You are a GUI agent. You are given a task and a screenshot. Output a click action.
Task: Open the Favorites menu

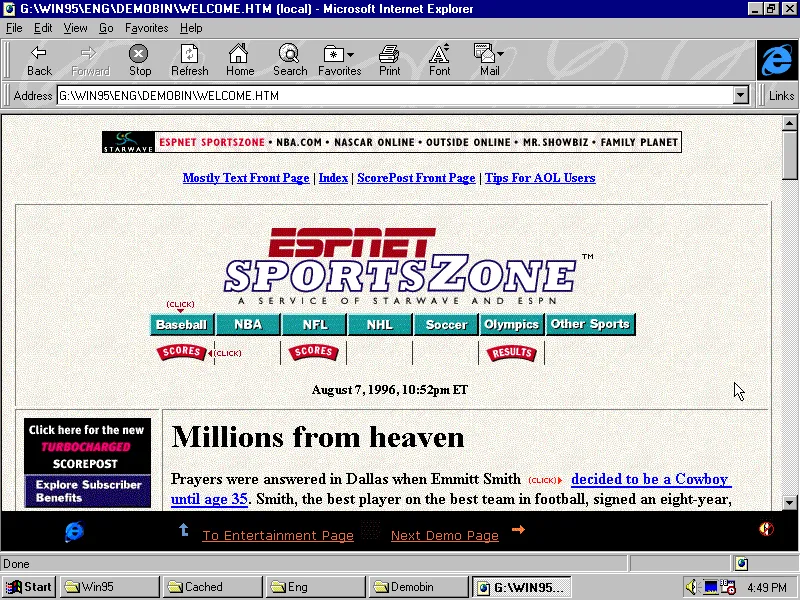146,28
